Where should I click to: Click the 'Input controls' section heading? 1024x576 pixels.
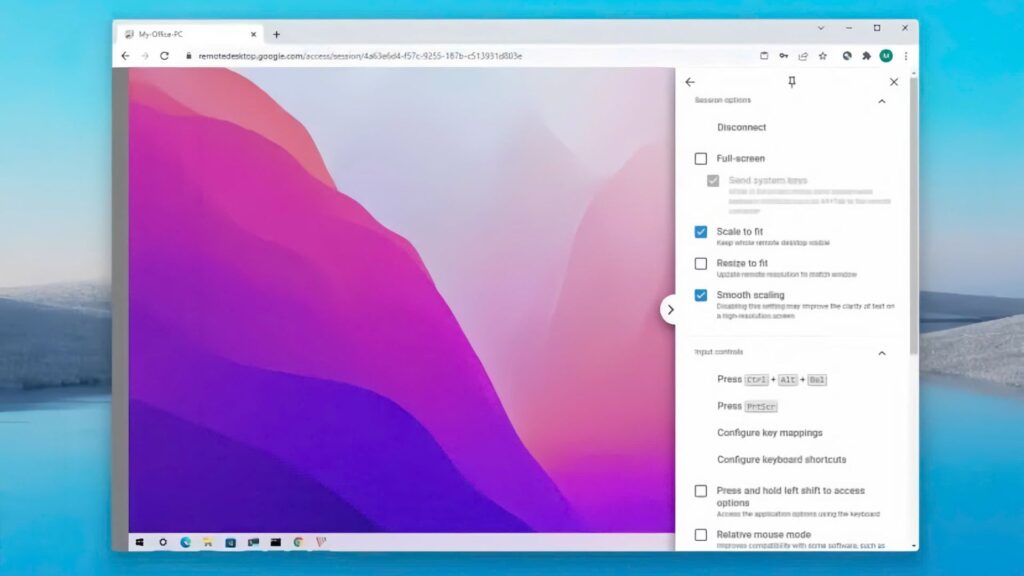[718, 352]
